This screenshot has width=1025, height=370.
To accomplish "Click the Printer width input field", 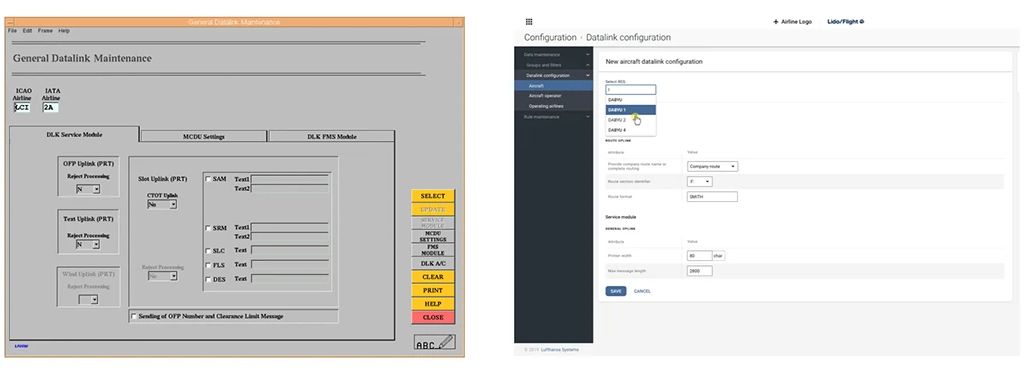I will [x=699, y=256].
